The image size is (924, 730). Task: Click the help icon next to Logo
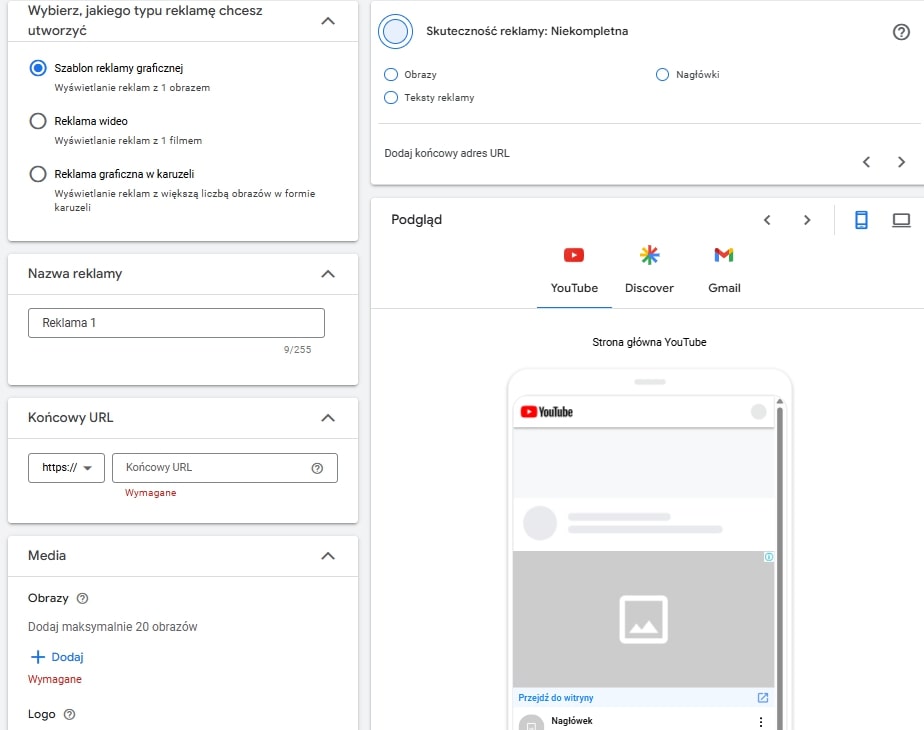pyautogui.click(x=69, y=715)
